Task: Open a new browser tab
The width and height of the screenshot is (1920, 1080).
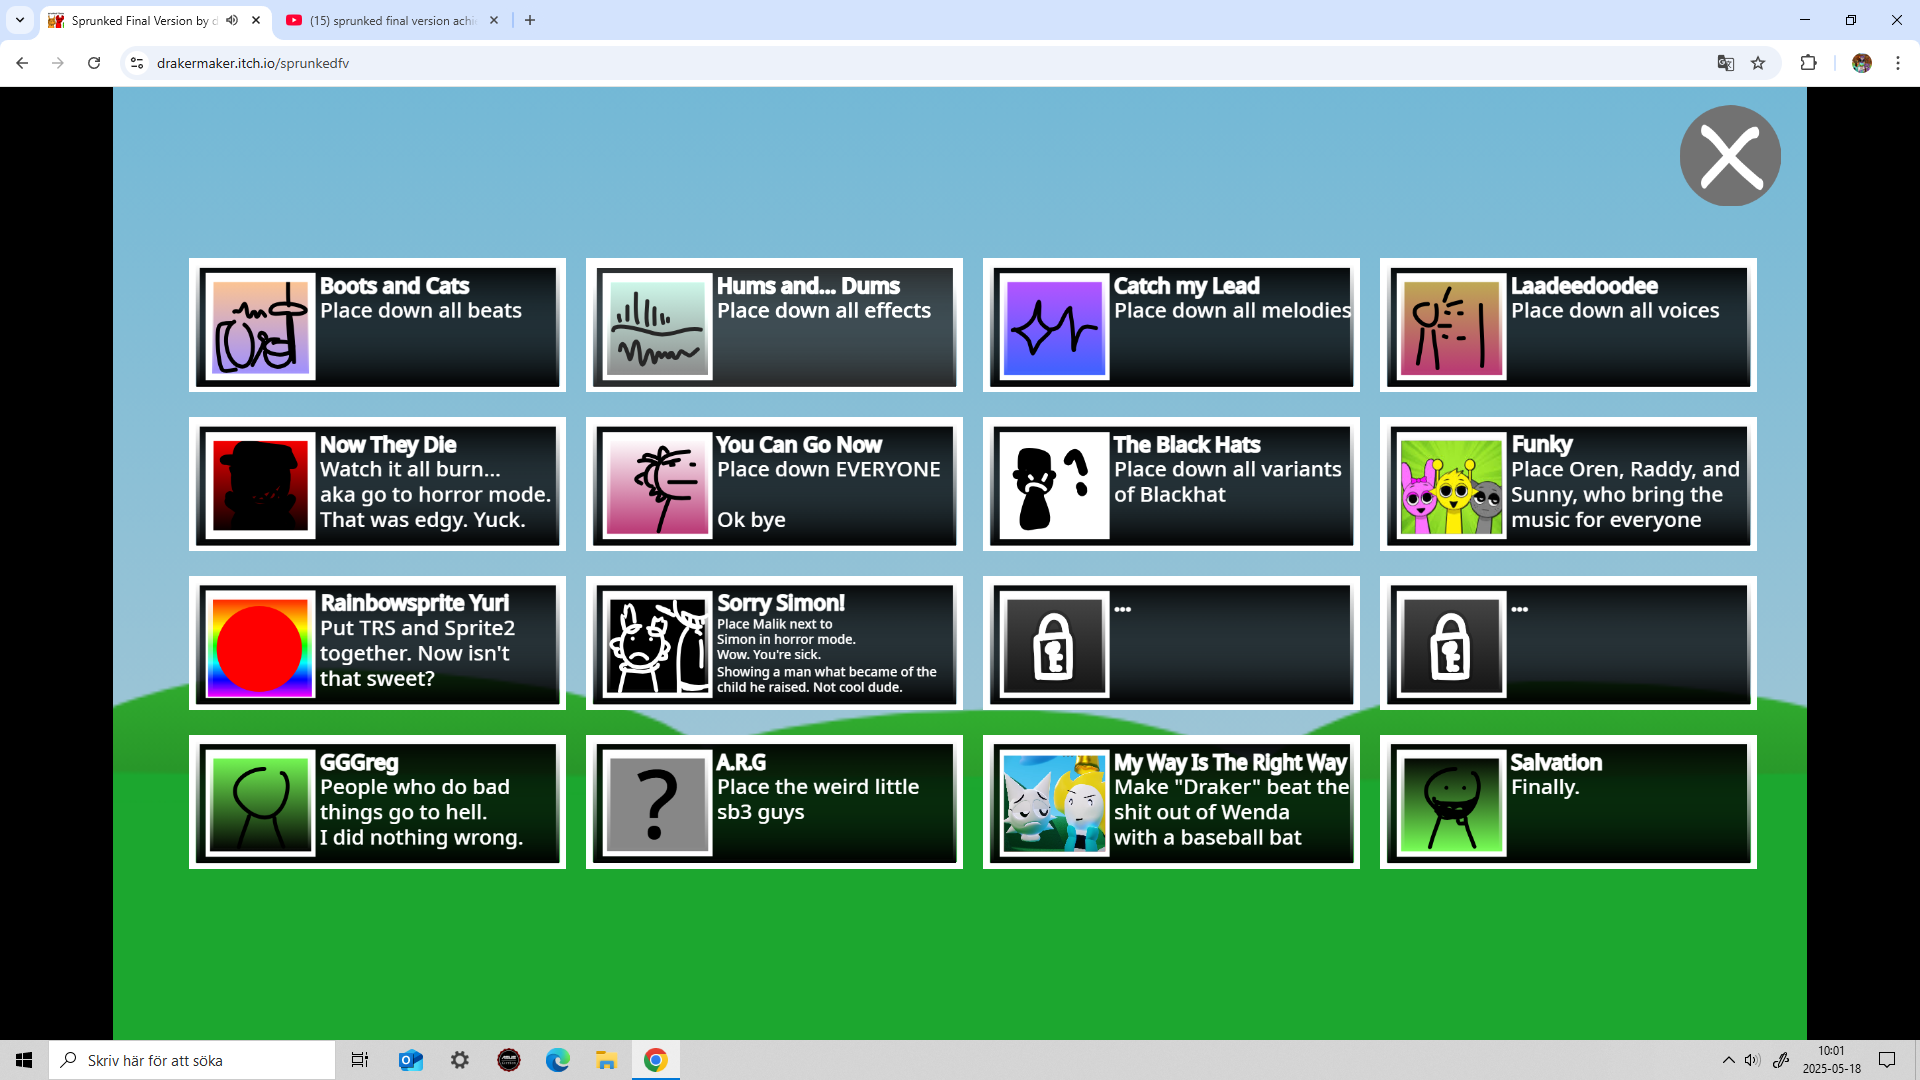Action: (530, 20)
